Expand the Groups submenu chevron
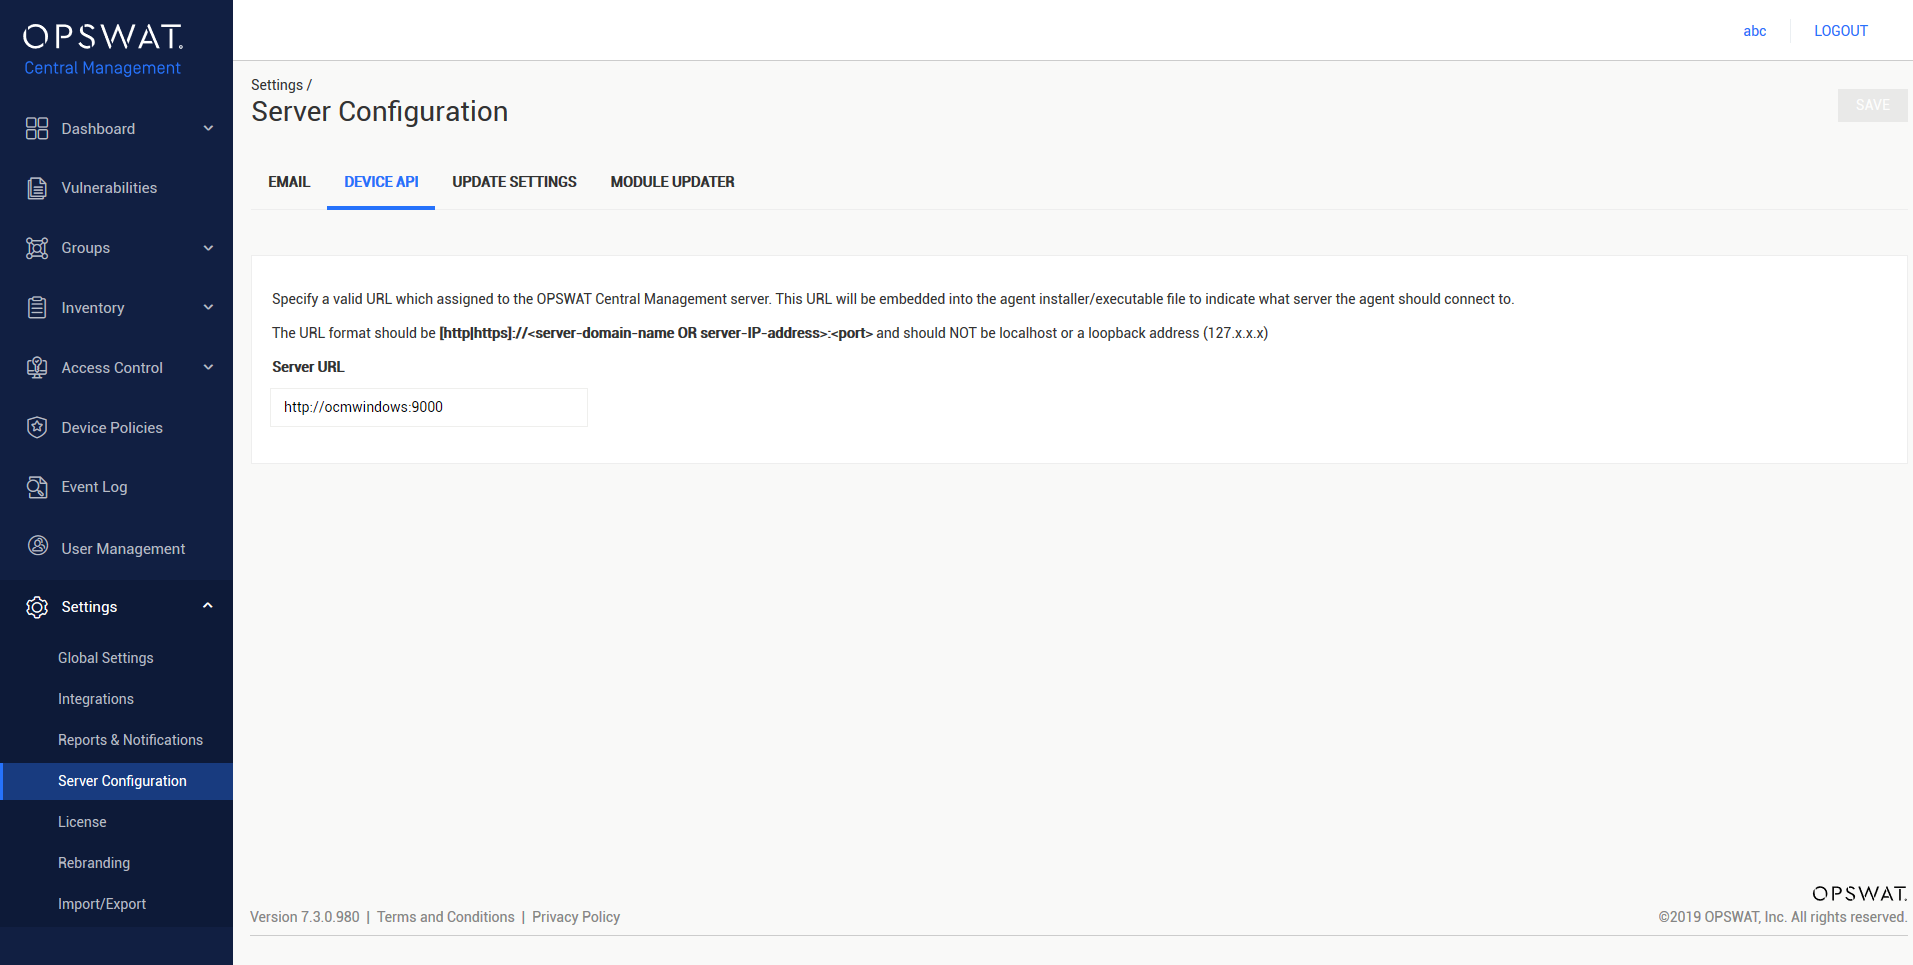1913x965 pixels. point(208,248)
